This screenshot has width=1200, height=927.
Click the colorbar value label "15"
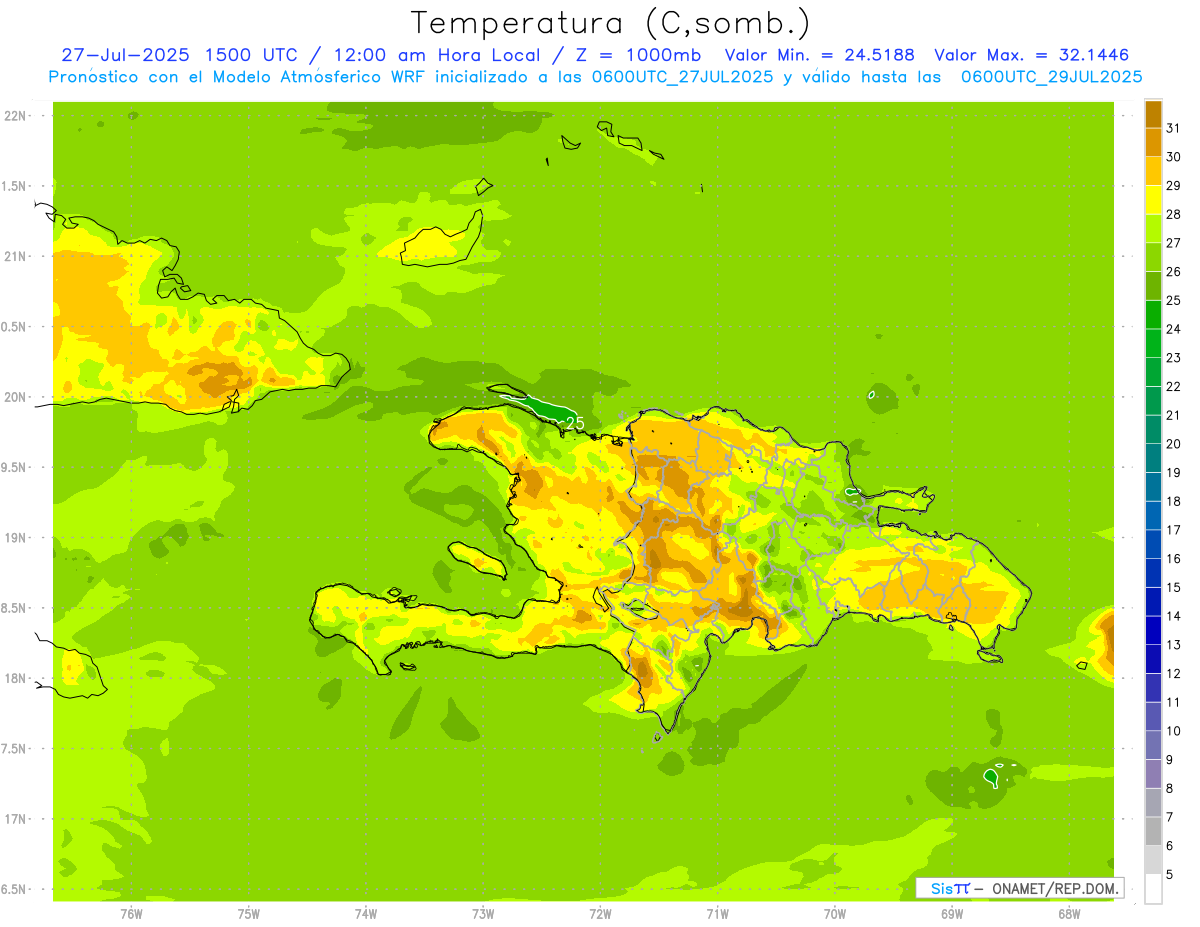click(x=1173, y=587)
